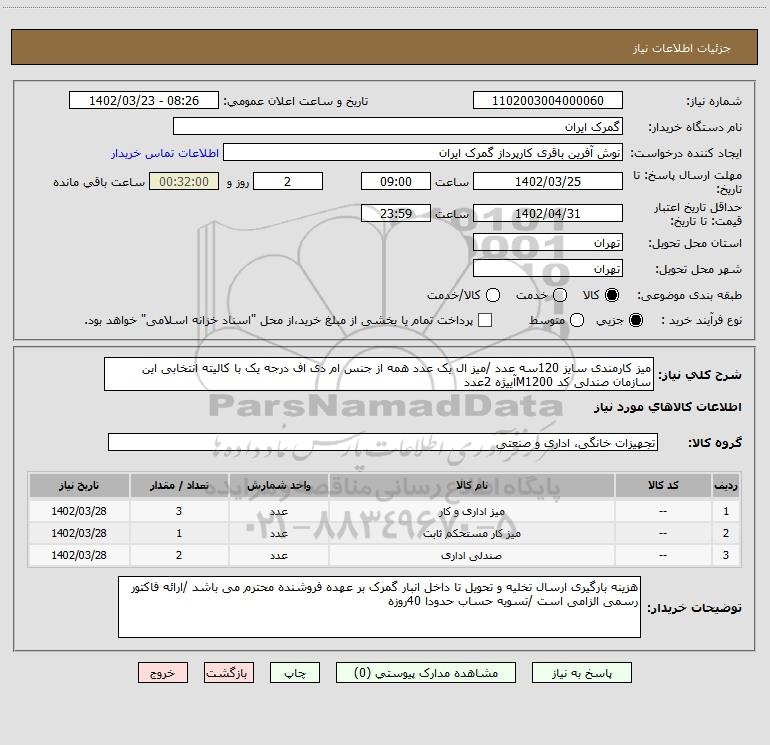This screenshot has width=770, height=745.
Task: Click the response deadline date 1402/03/25
Action: click(548, 181)
